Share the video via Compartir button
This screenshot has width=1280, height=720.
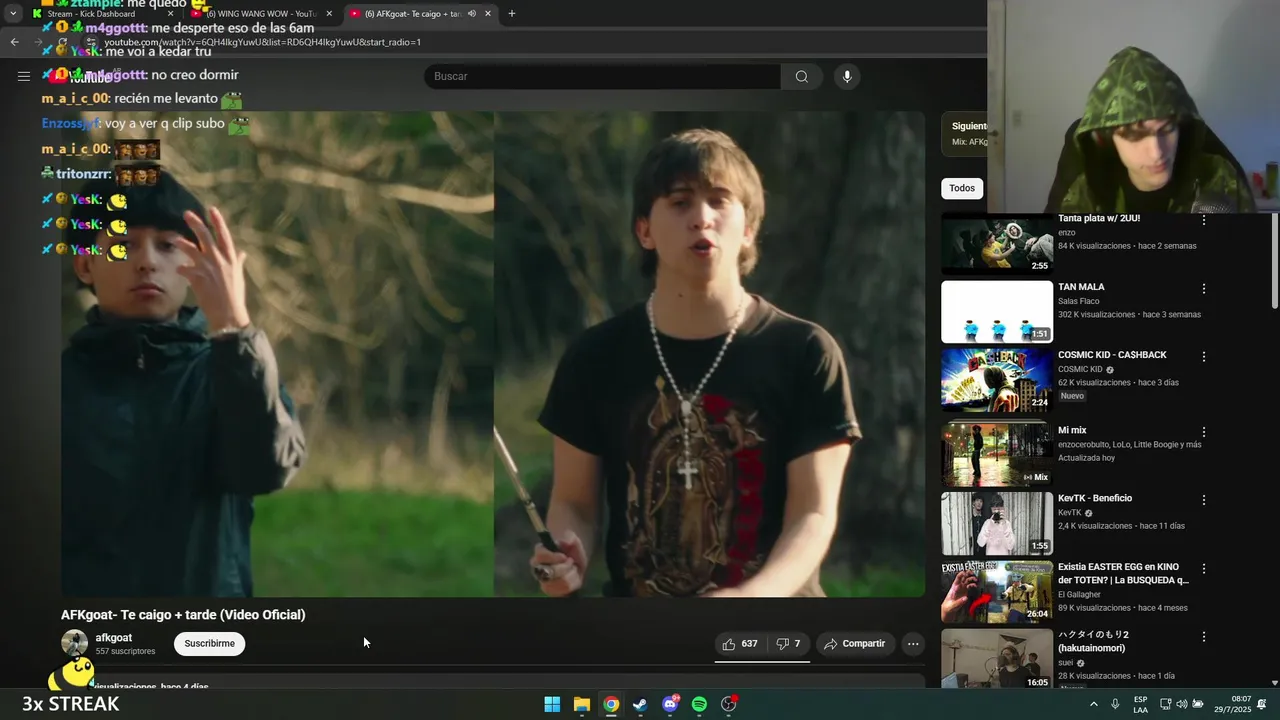click(x=854, y=644)
